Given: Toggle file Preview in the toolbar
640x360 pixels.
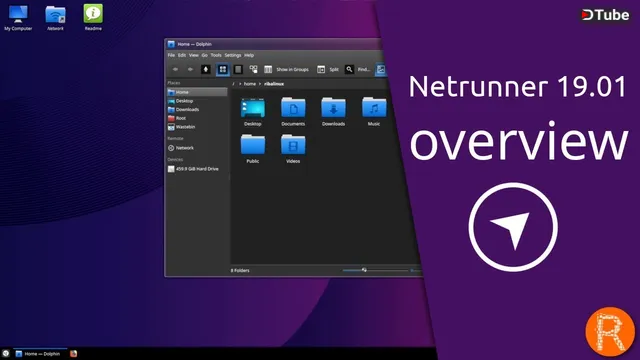Looking at the screenshot, I should pos(380,69).
